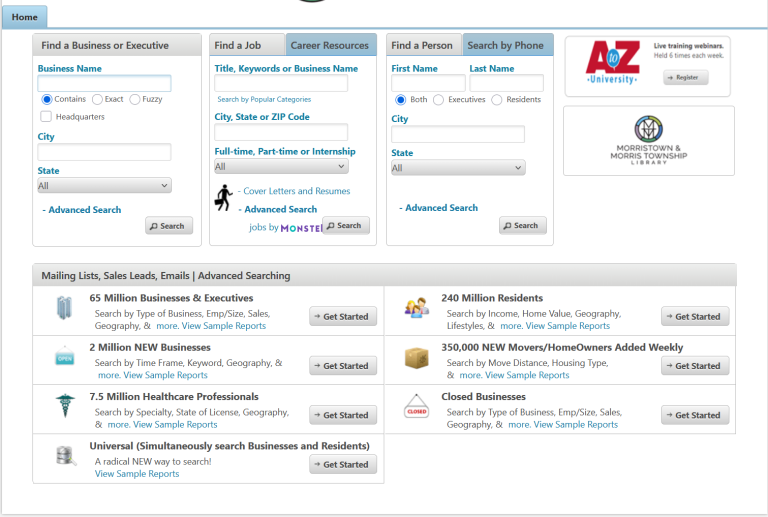Switch to the Career Resources tab
768x517 pixels.
coord(330,45)
